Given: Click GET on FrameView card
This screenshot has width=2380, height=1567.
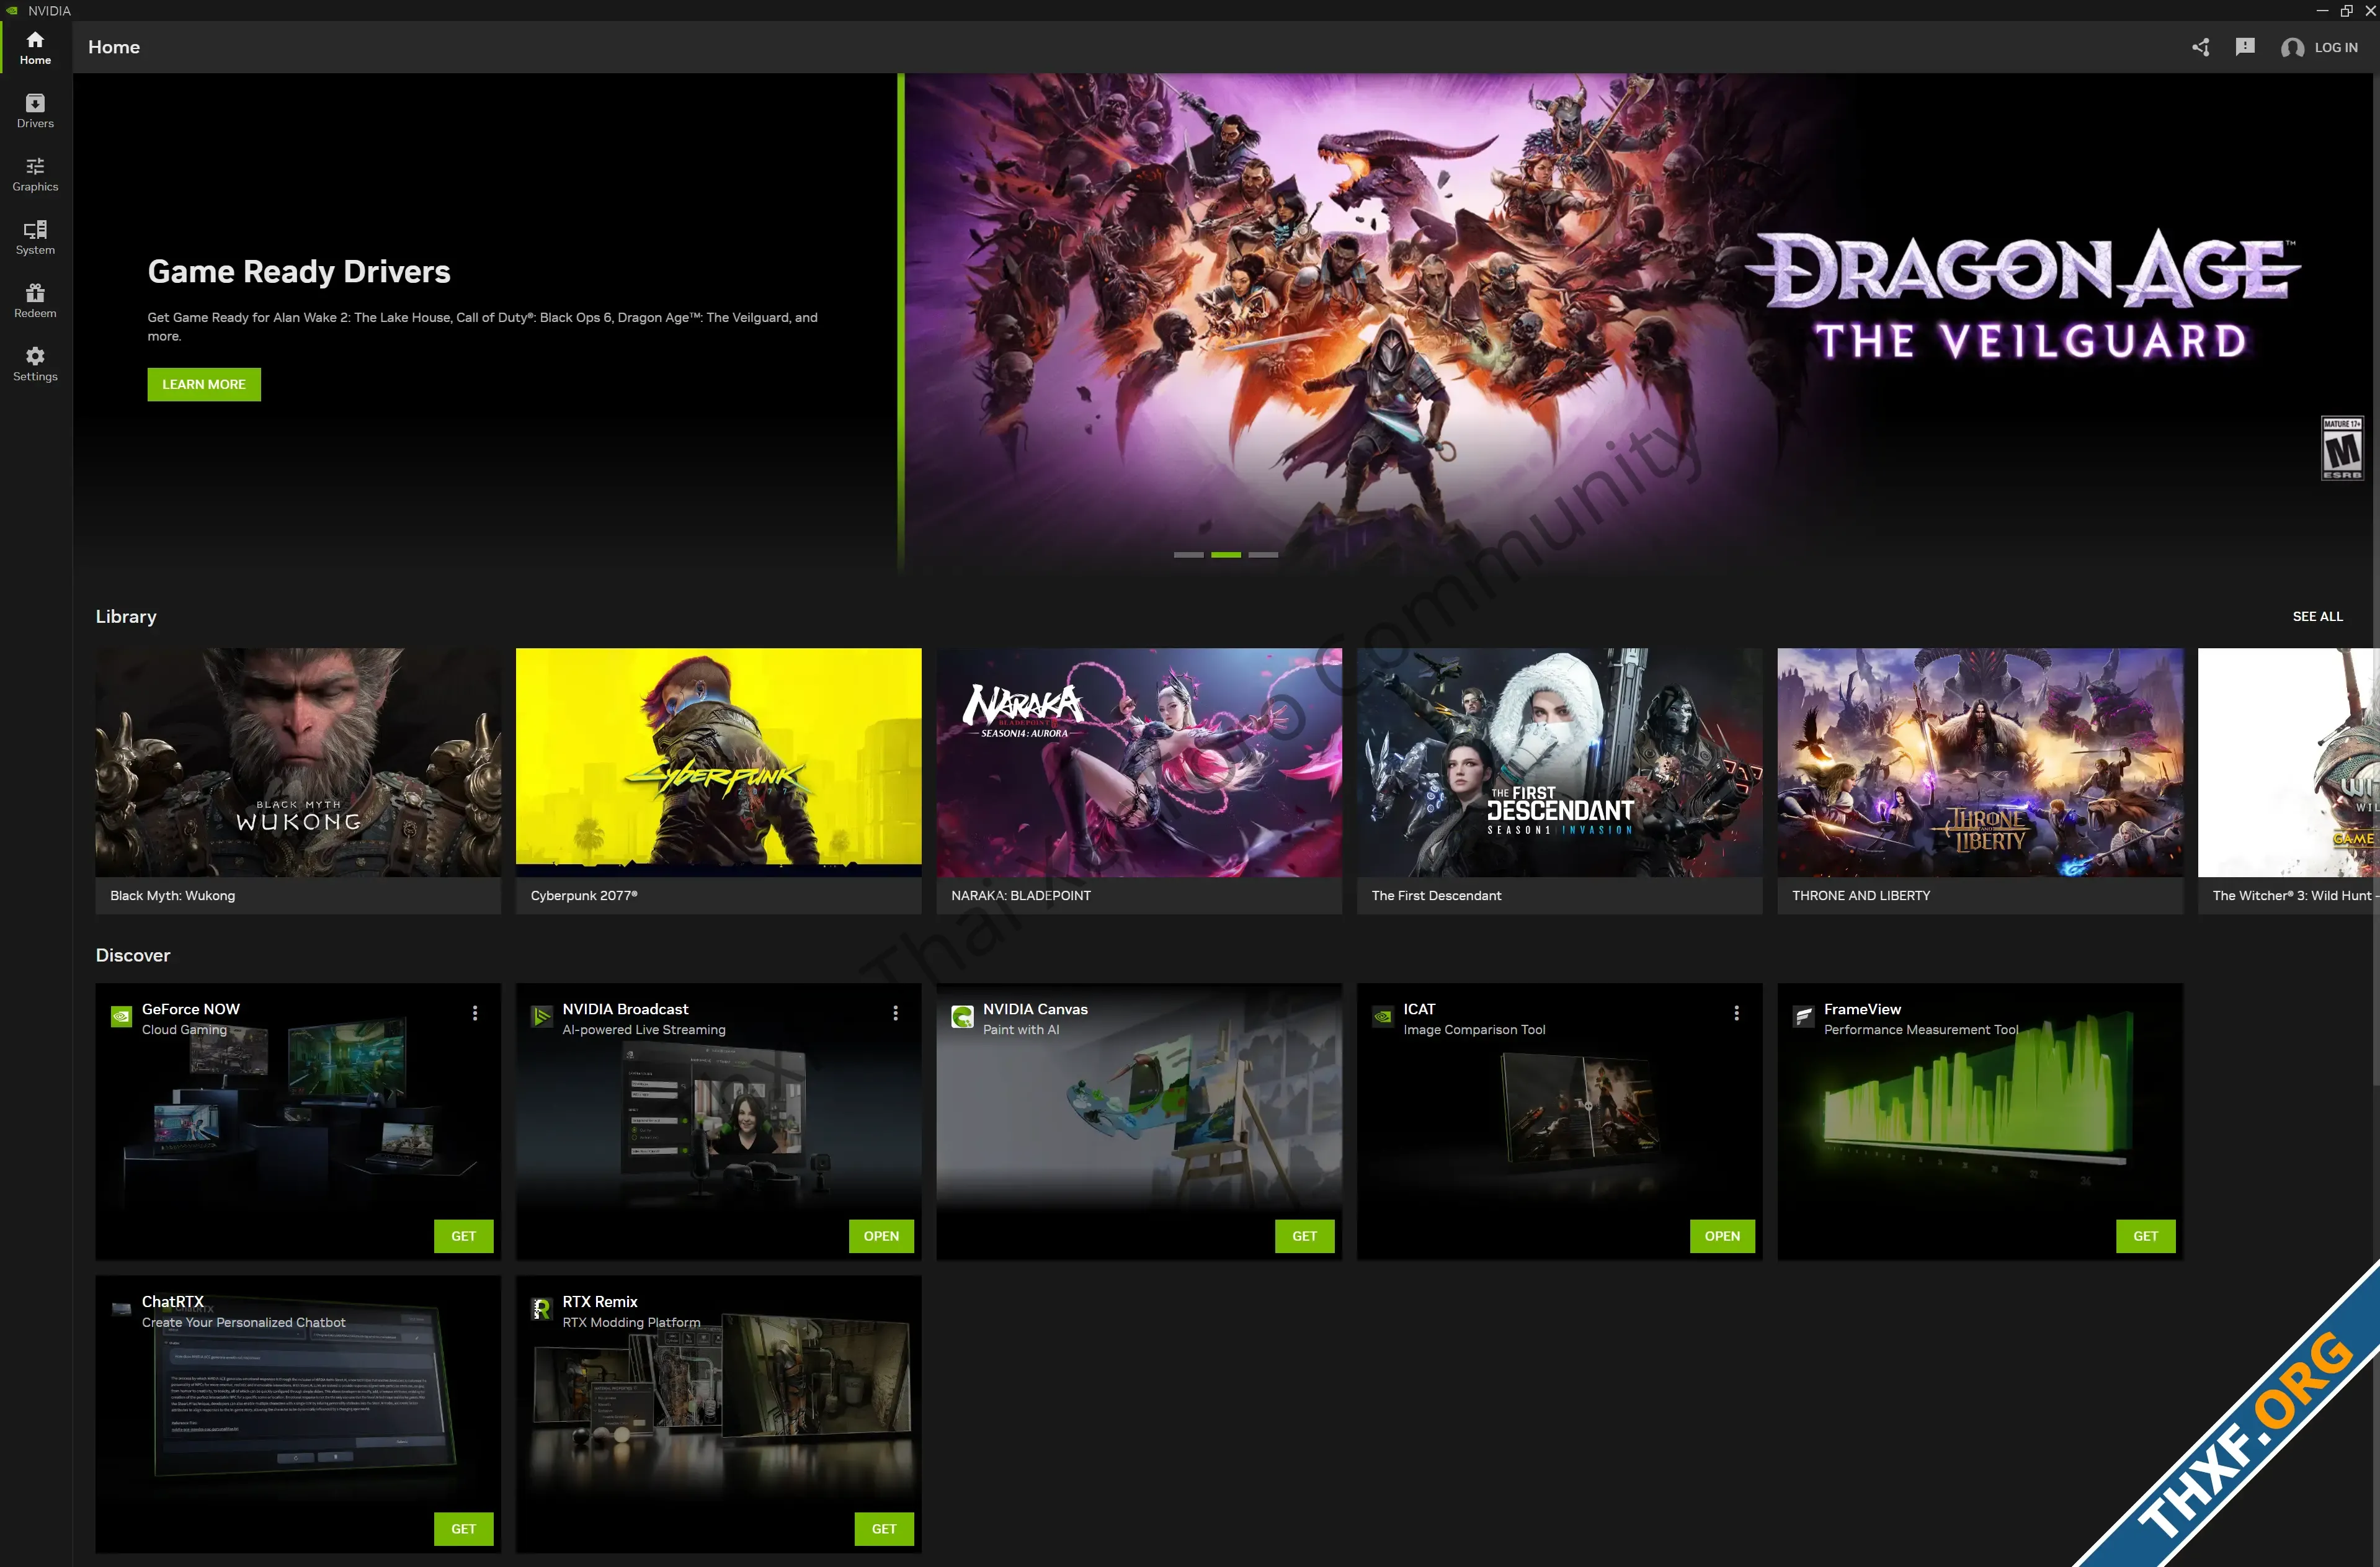Looking at the screenshot, I should click(2145, 1236).
